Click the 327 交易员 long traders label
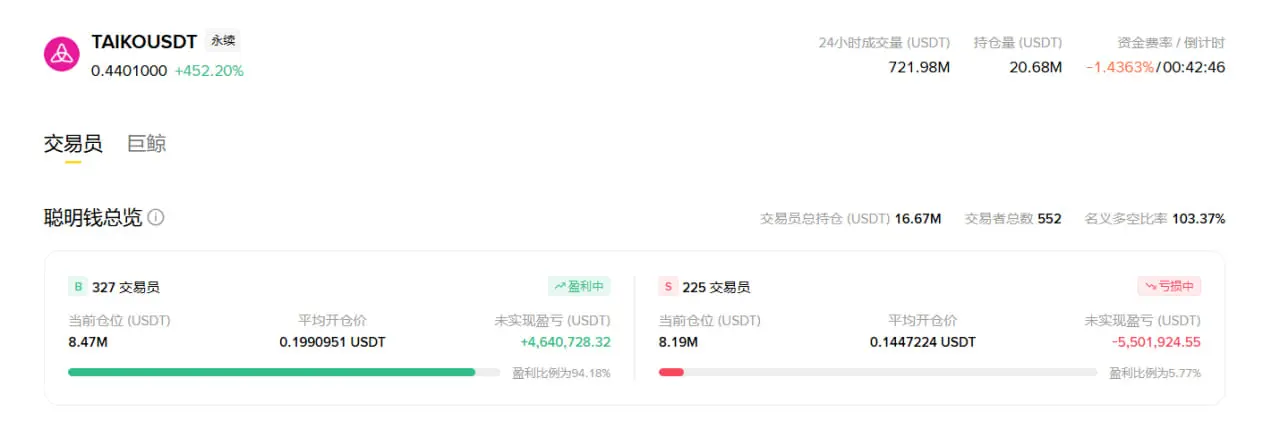 (126, 287)
